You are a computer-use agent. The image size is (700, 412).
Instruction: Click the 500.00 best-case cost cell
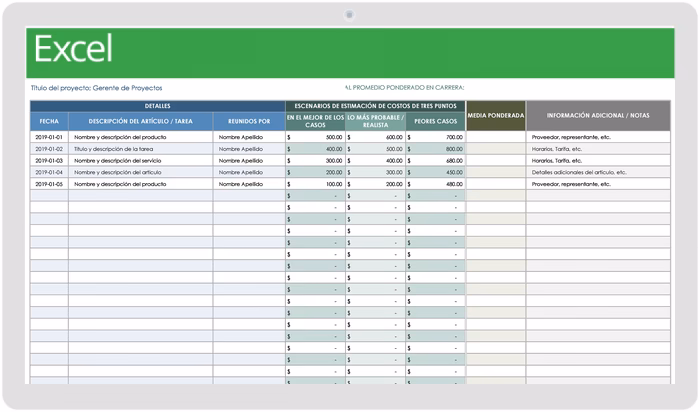click(x=315, y=137)
